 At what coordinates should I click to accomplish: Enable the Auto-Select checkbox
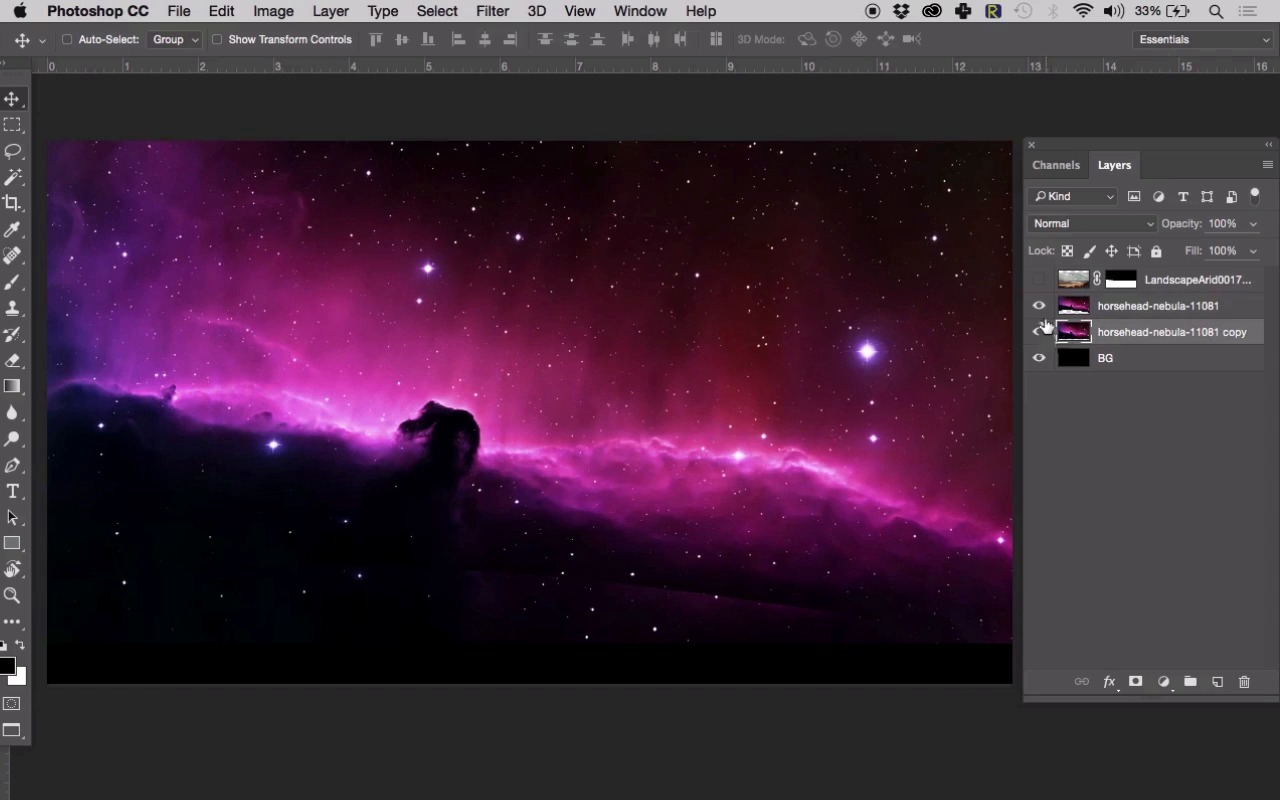pyautogui.click(x=67, y=40)
